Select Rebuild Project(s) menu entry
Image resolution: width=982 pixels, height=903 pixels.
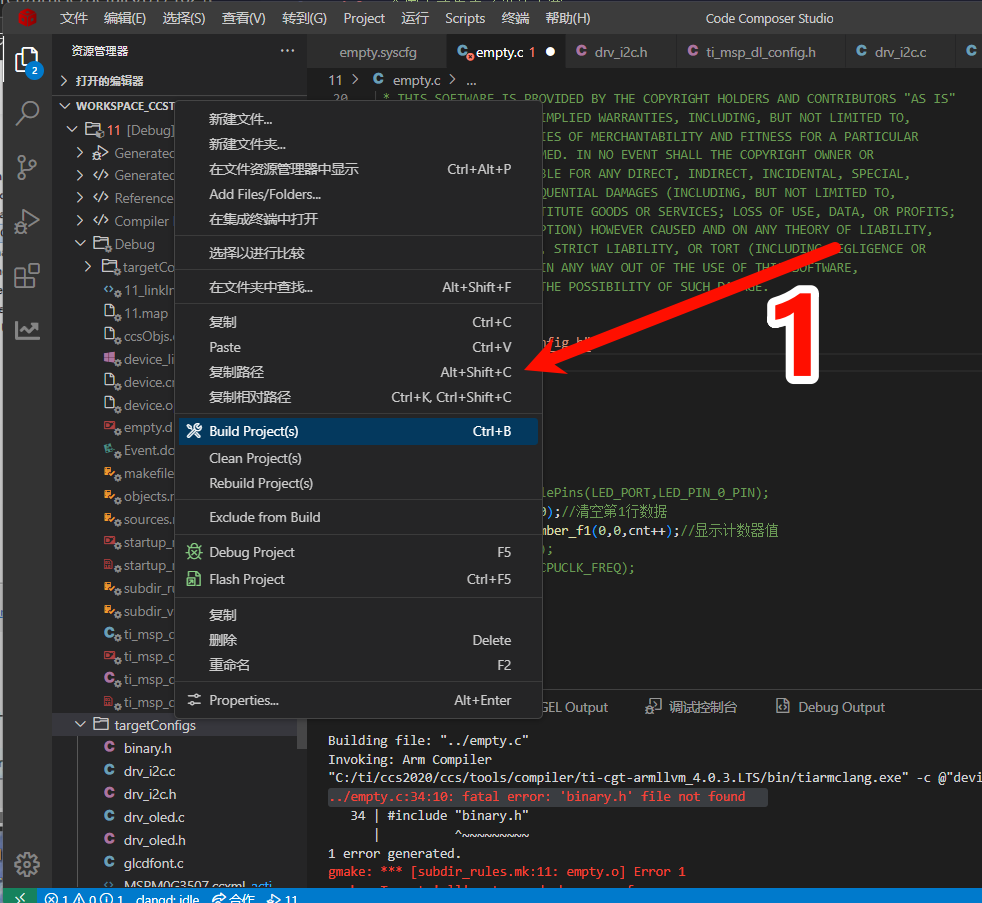coord(358,483)
